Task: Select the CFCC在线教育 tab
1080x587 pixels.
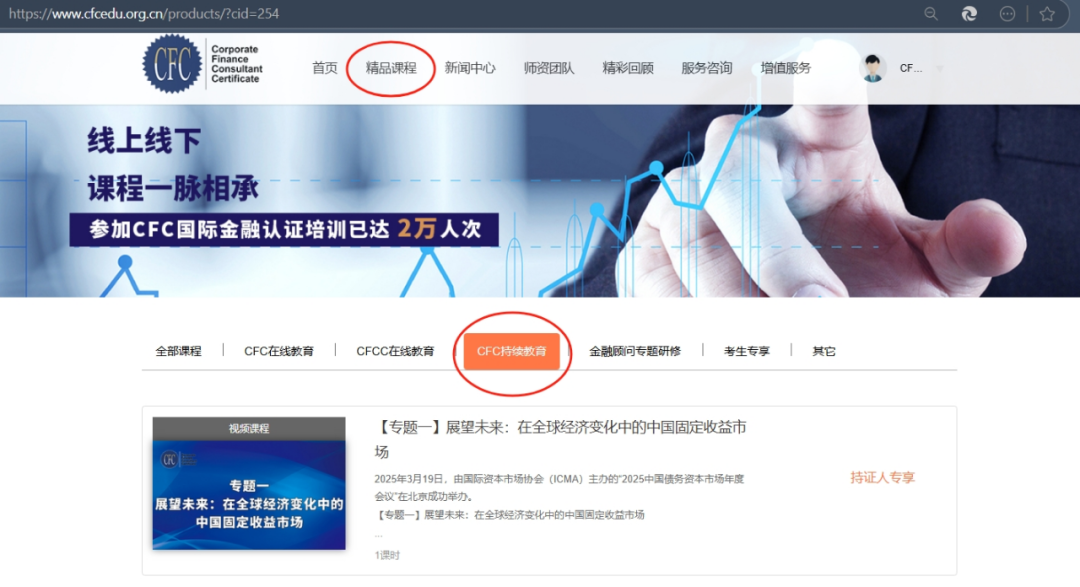Action: click(x=395, y=351)
